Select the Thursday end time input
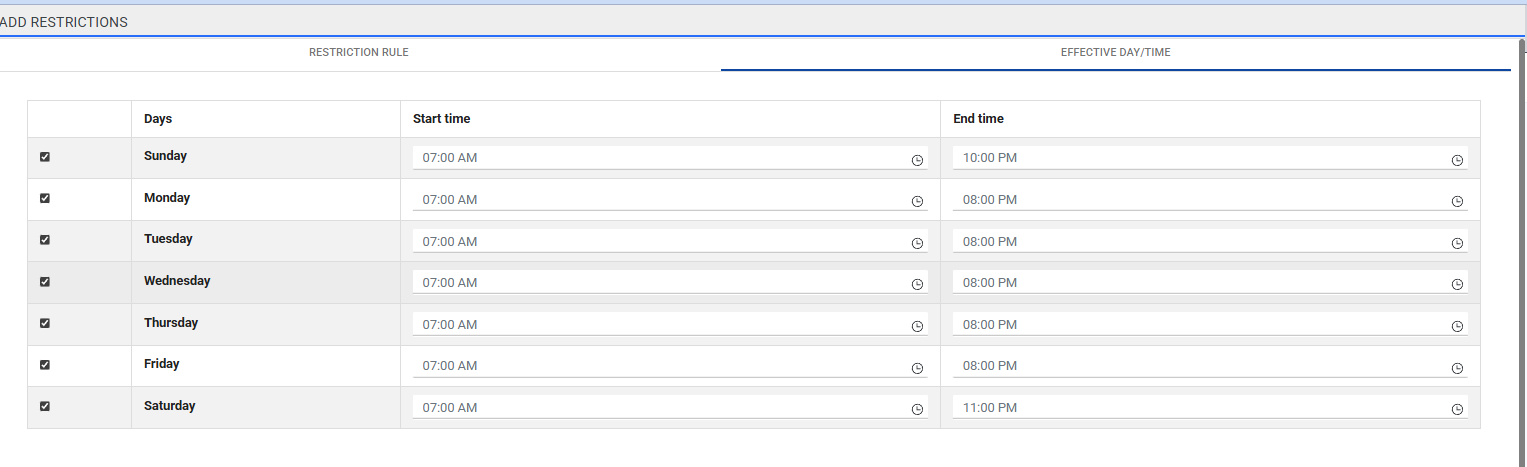This screenshot has width=1527, height=467. tap(1200, 325)
